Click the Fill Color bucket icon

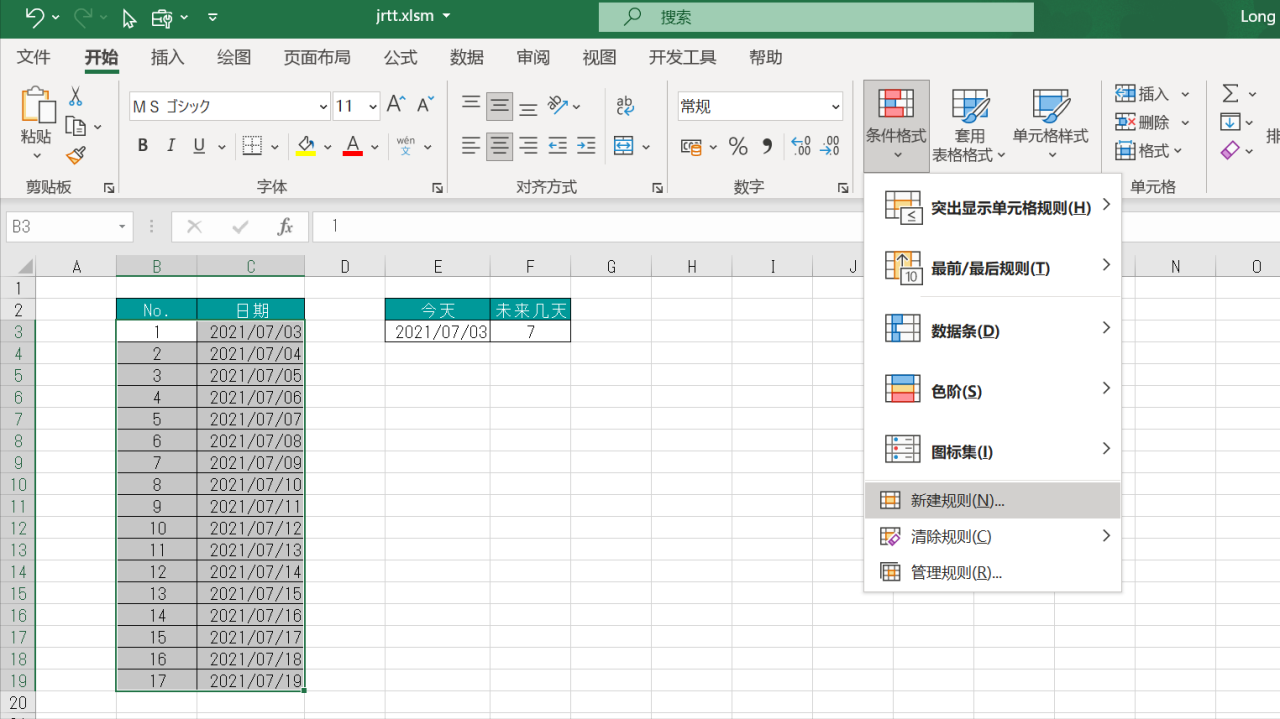pos(306,146)
